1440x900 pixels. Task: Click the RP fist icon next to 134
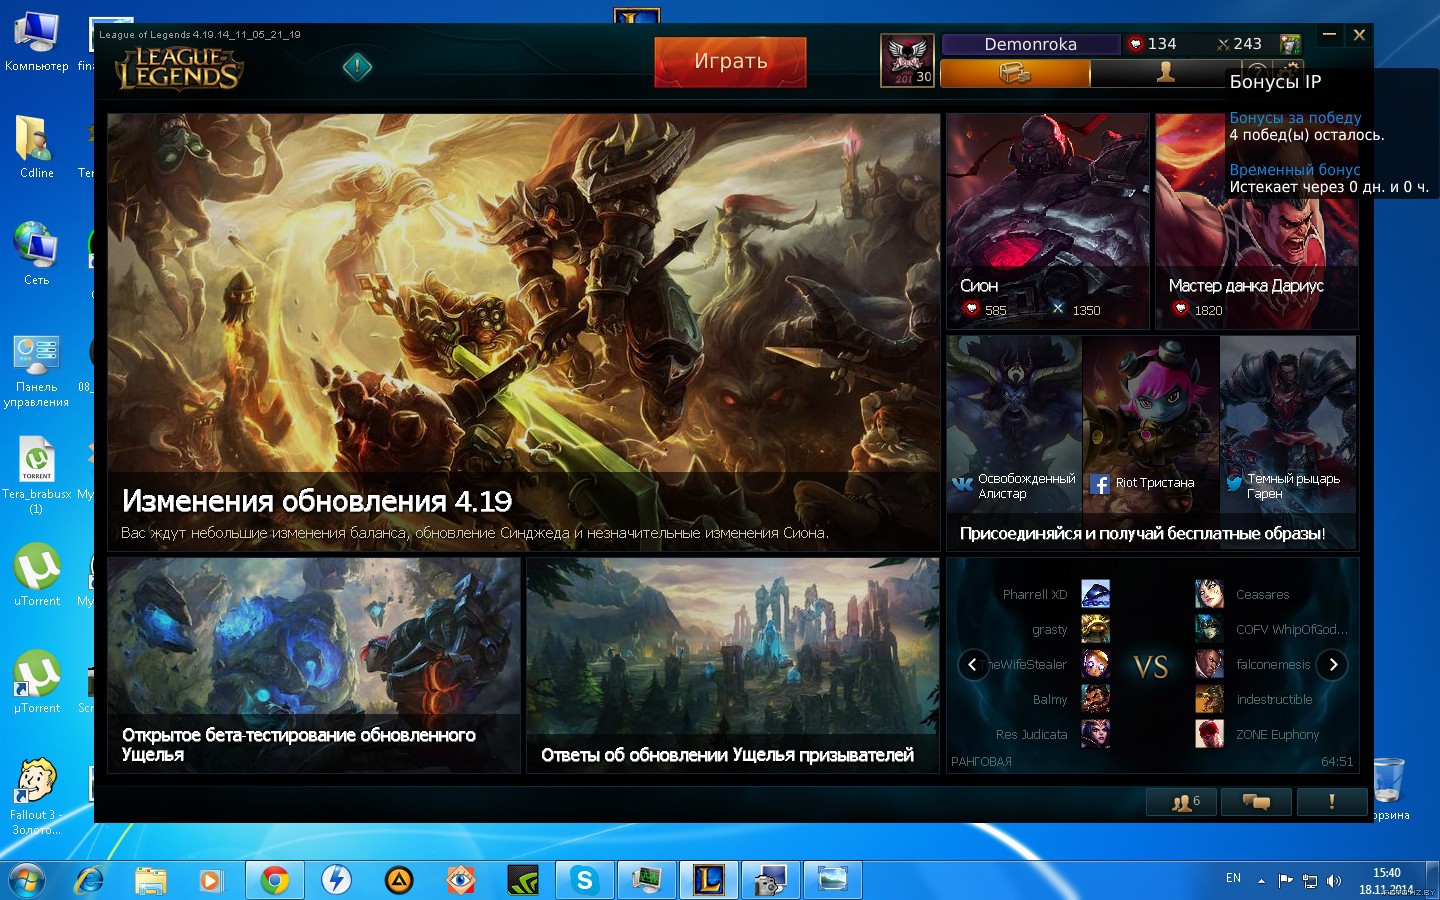(x=1135, y=44)
